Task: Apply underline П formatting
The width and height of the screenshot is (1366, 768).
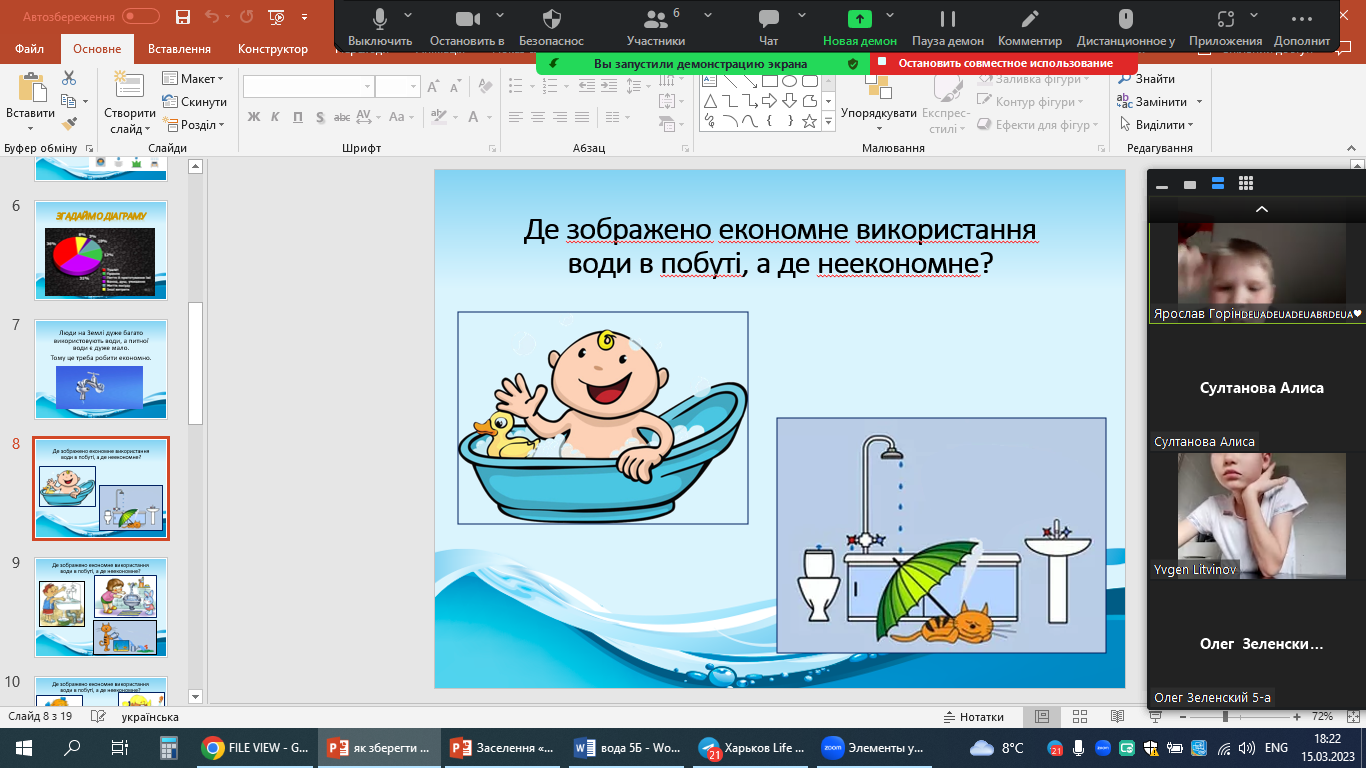Action: pyautogui.click(x=298, y=117)
